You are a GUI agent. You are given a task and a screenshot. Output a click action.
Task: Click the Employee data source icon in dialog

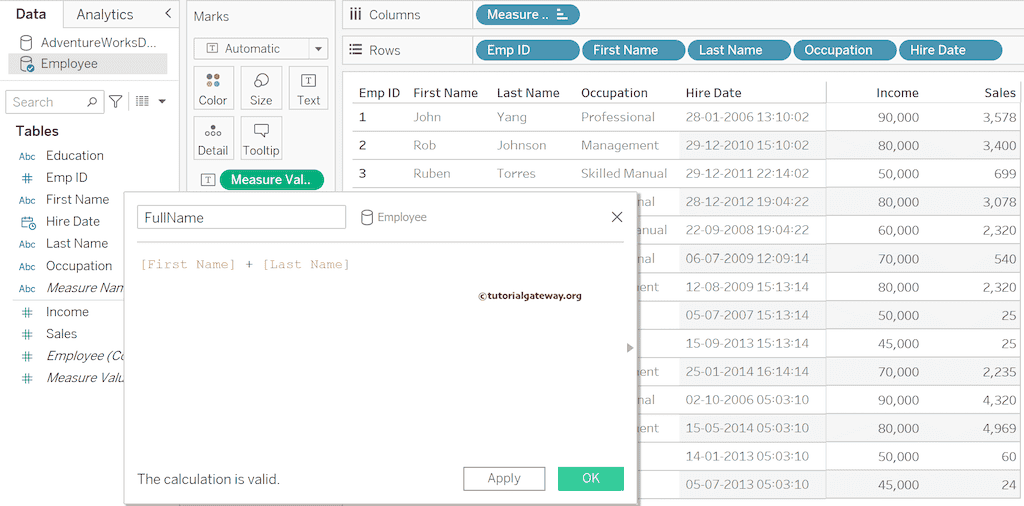(x=367, y=217)
